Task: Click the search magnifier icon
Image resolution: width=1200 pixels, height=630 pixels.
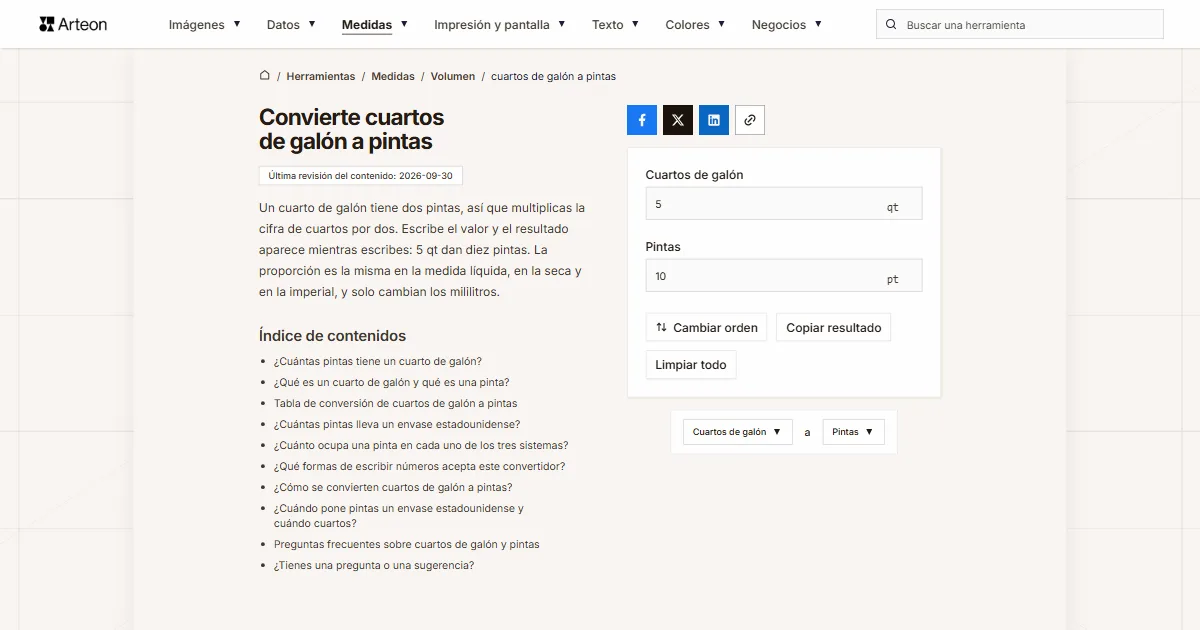Action: pos(891,25)
